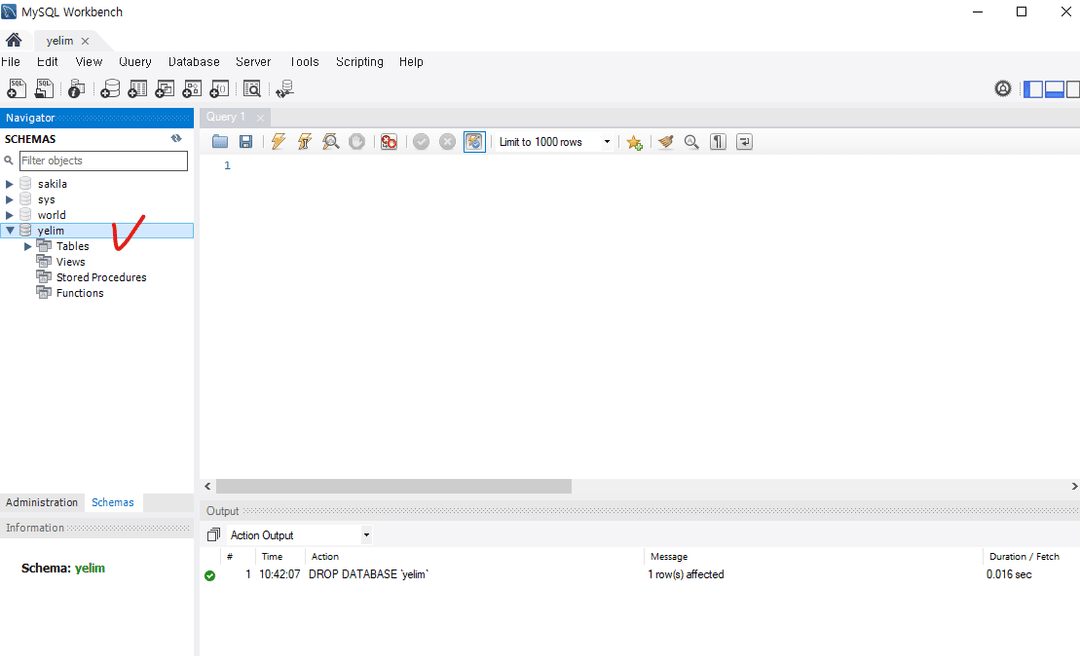Add snippet with the star icon

pos(634,143)
